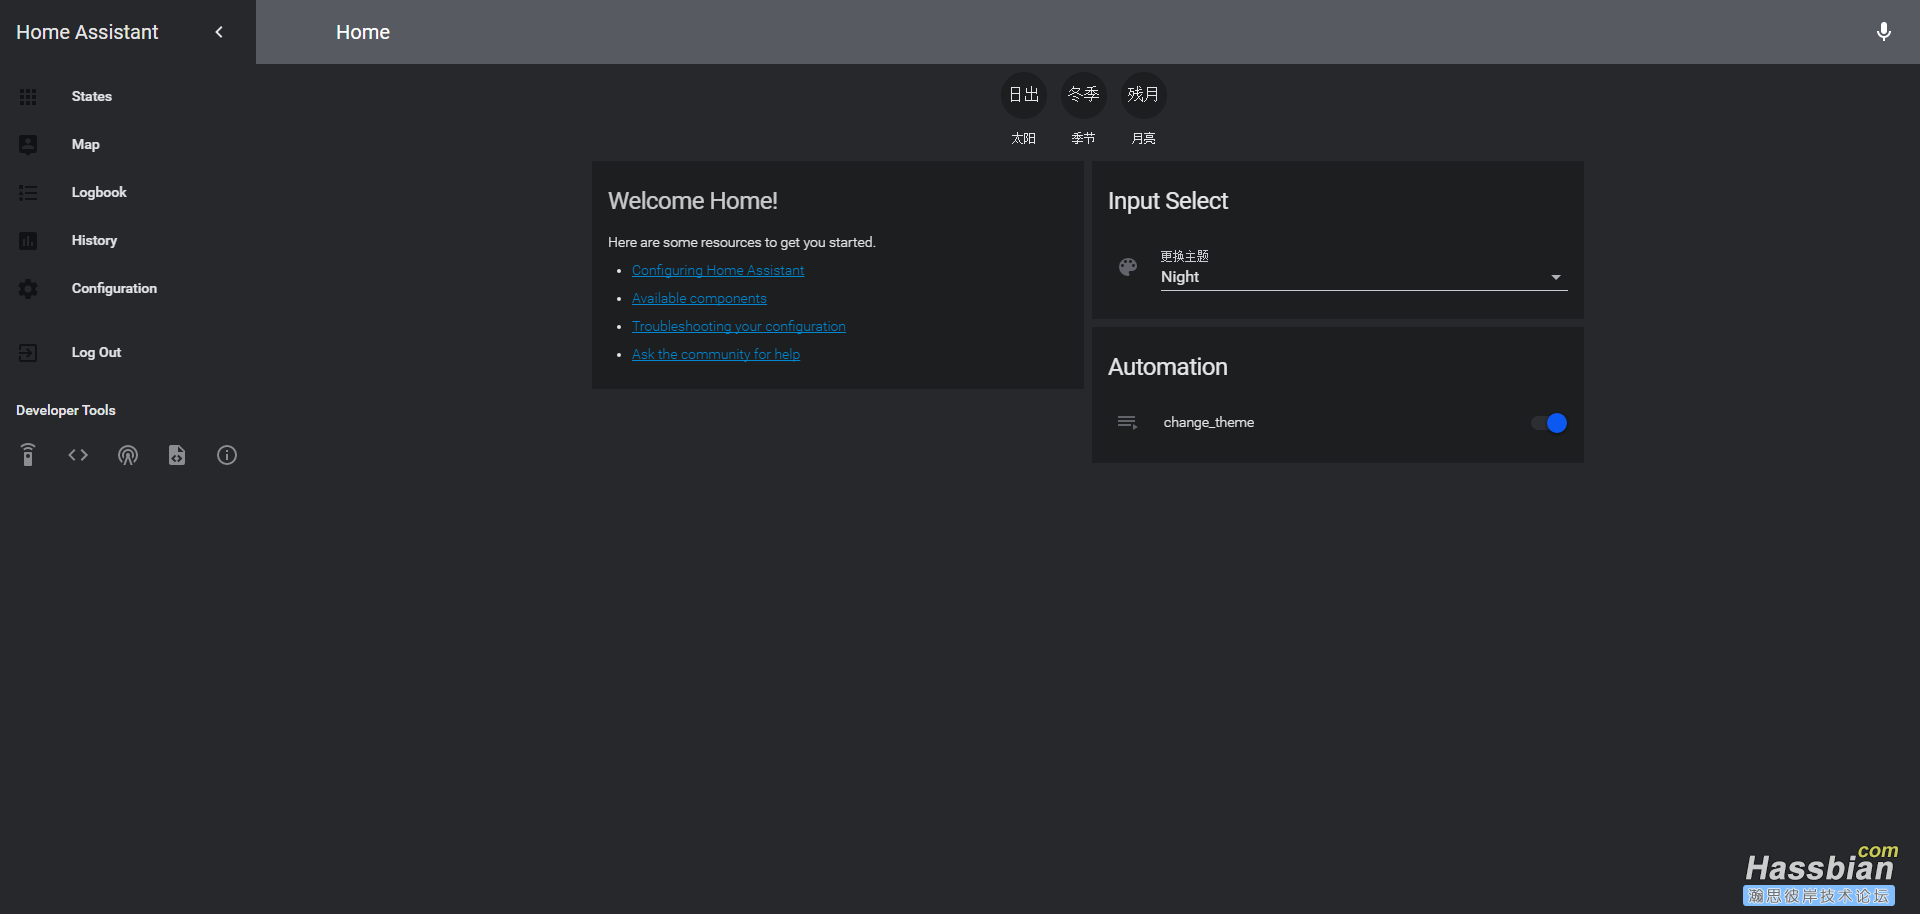Click the Input Select card heading
This screenshot has width=1920, height=914.
tap(1168, 201)
